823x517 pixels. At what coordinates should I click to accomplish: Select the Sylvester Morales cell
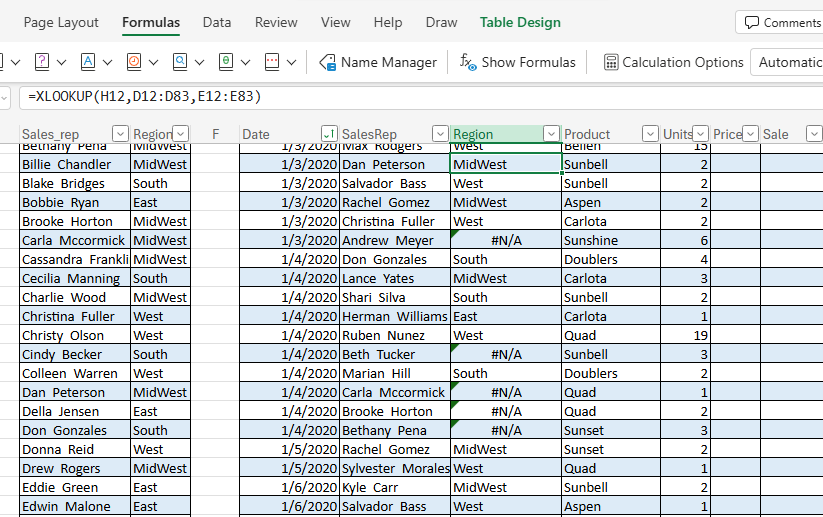click(395, 468)
